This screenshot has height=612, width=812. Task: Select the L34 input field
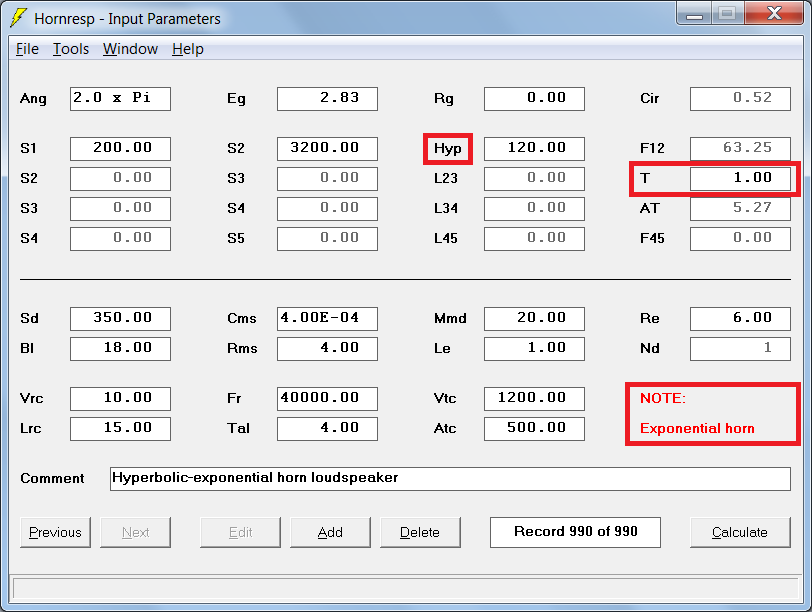(534, 209)
